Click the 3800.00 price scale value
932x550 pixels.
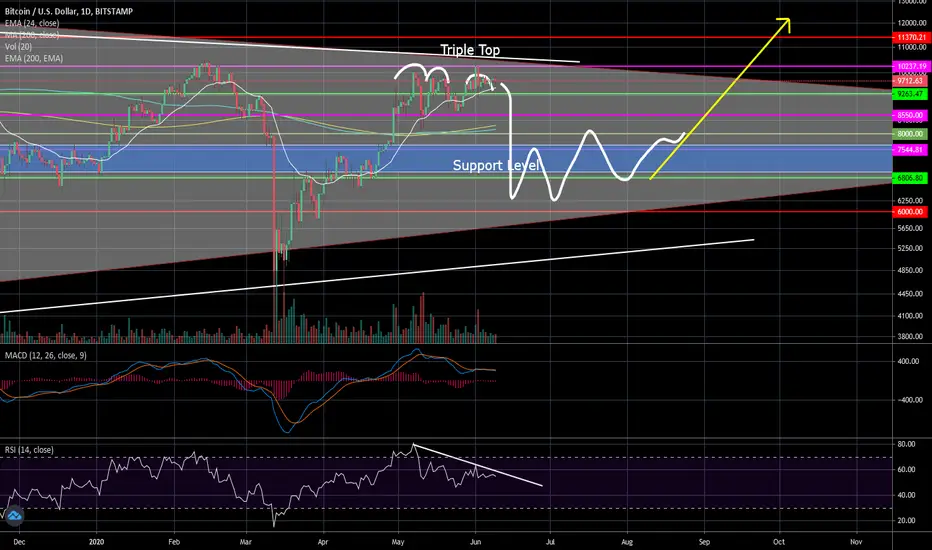coord(910,337)
